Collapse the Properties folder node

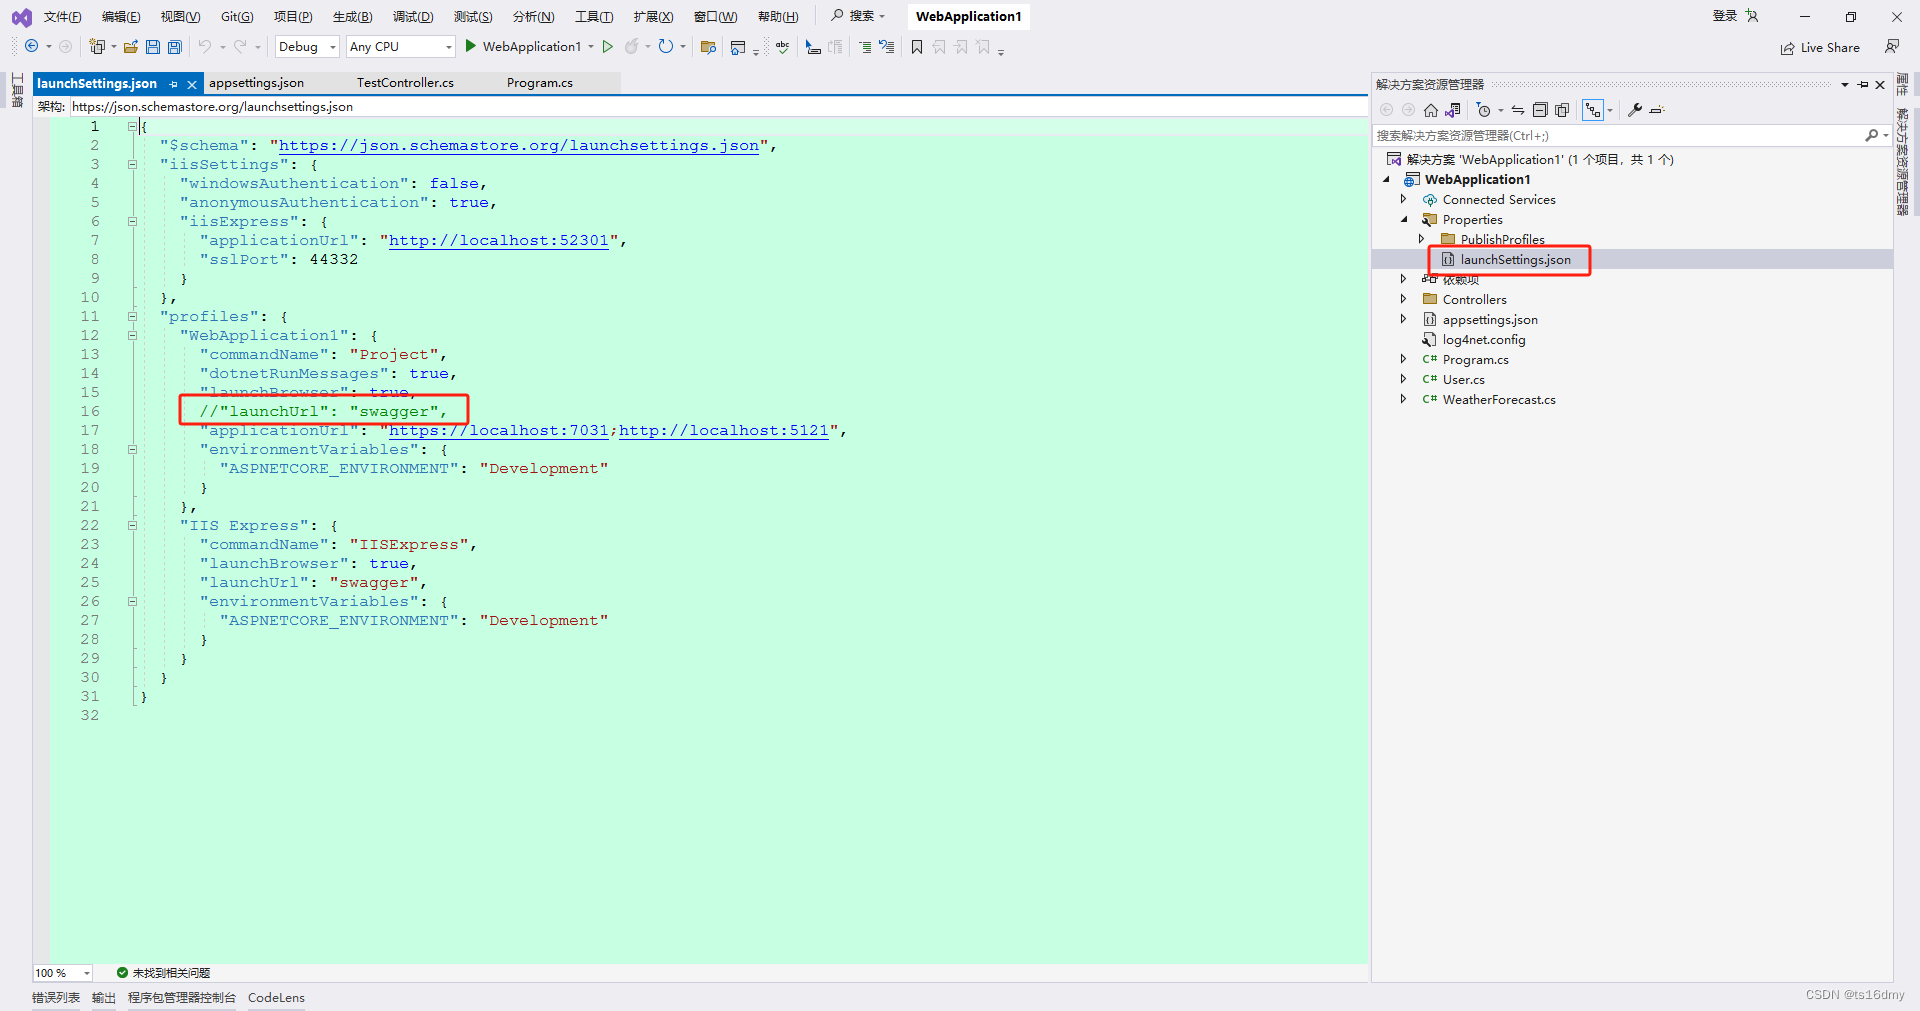pos(1403,219)
